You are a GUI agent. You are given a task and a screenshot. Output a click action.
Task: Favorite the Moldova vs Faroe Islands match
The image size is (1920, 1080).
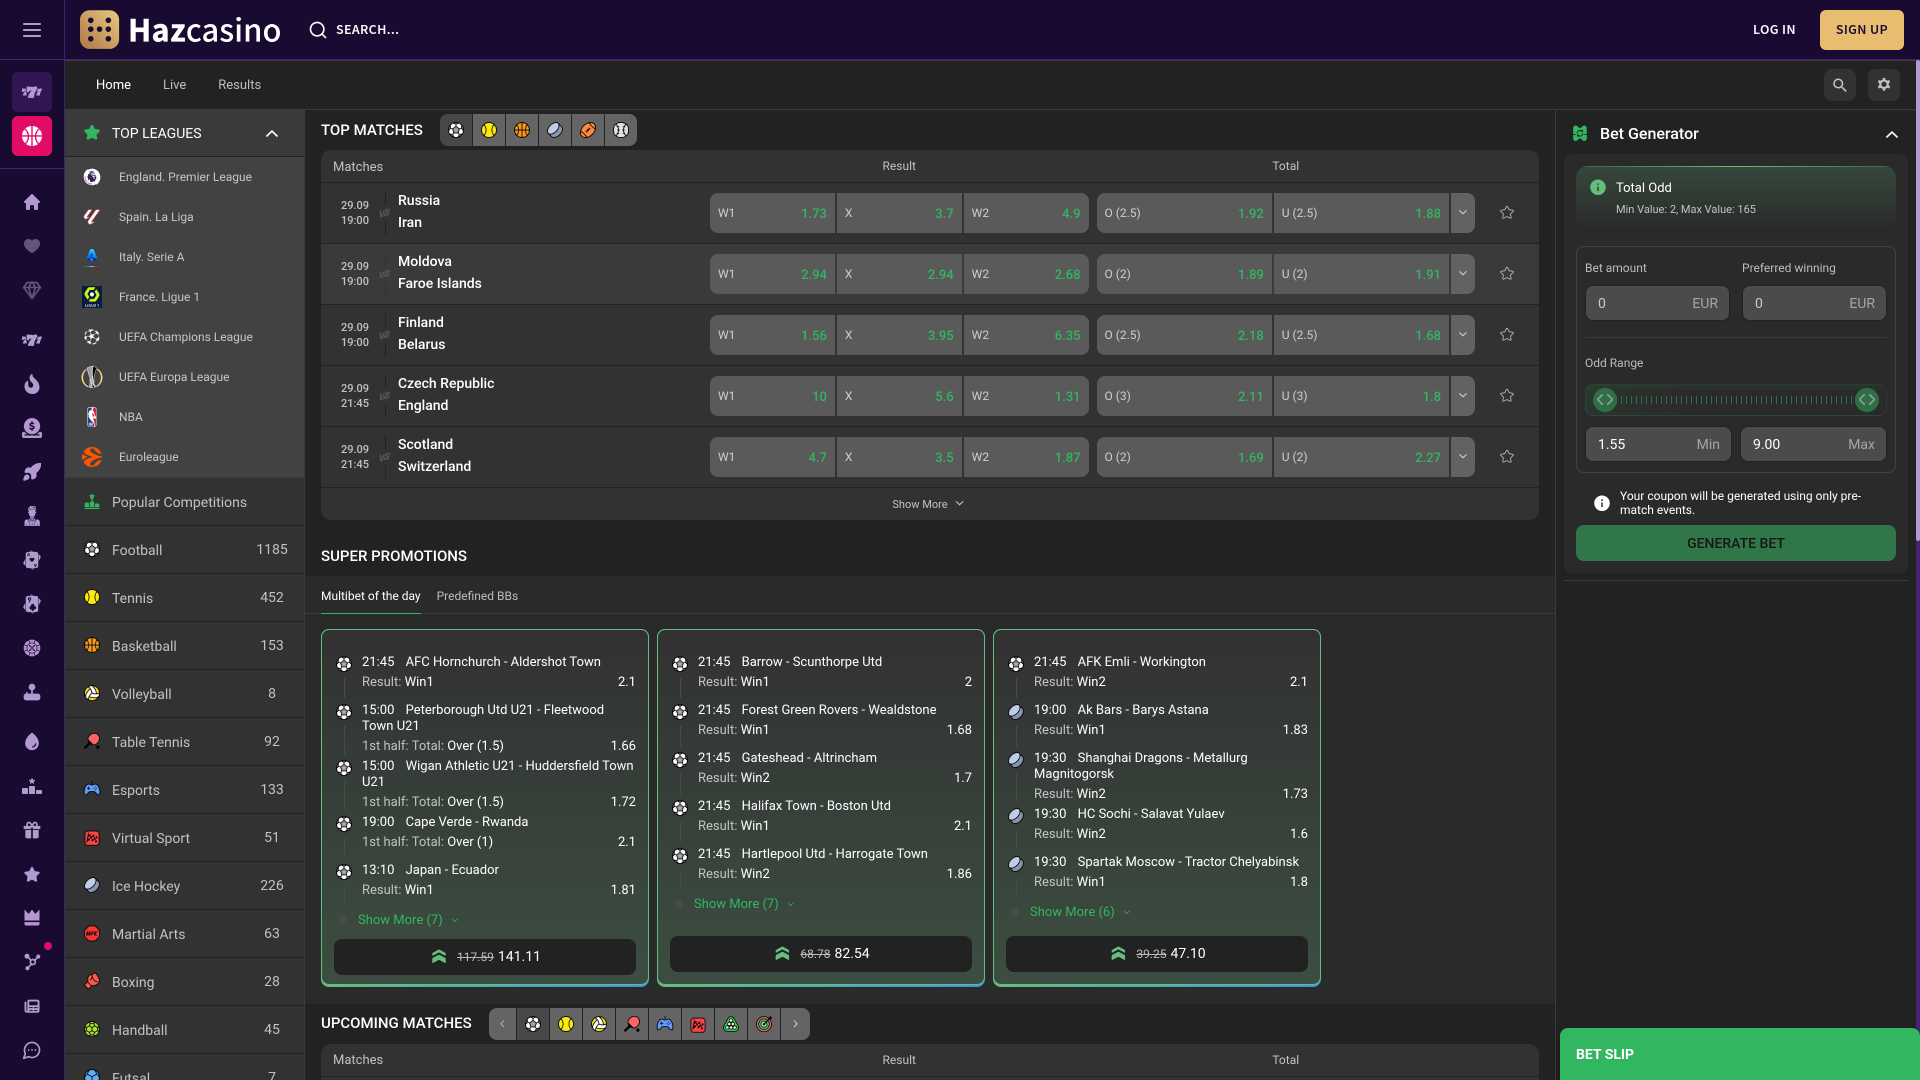(1507, 274)
